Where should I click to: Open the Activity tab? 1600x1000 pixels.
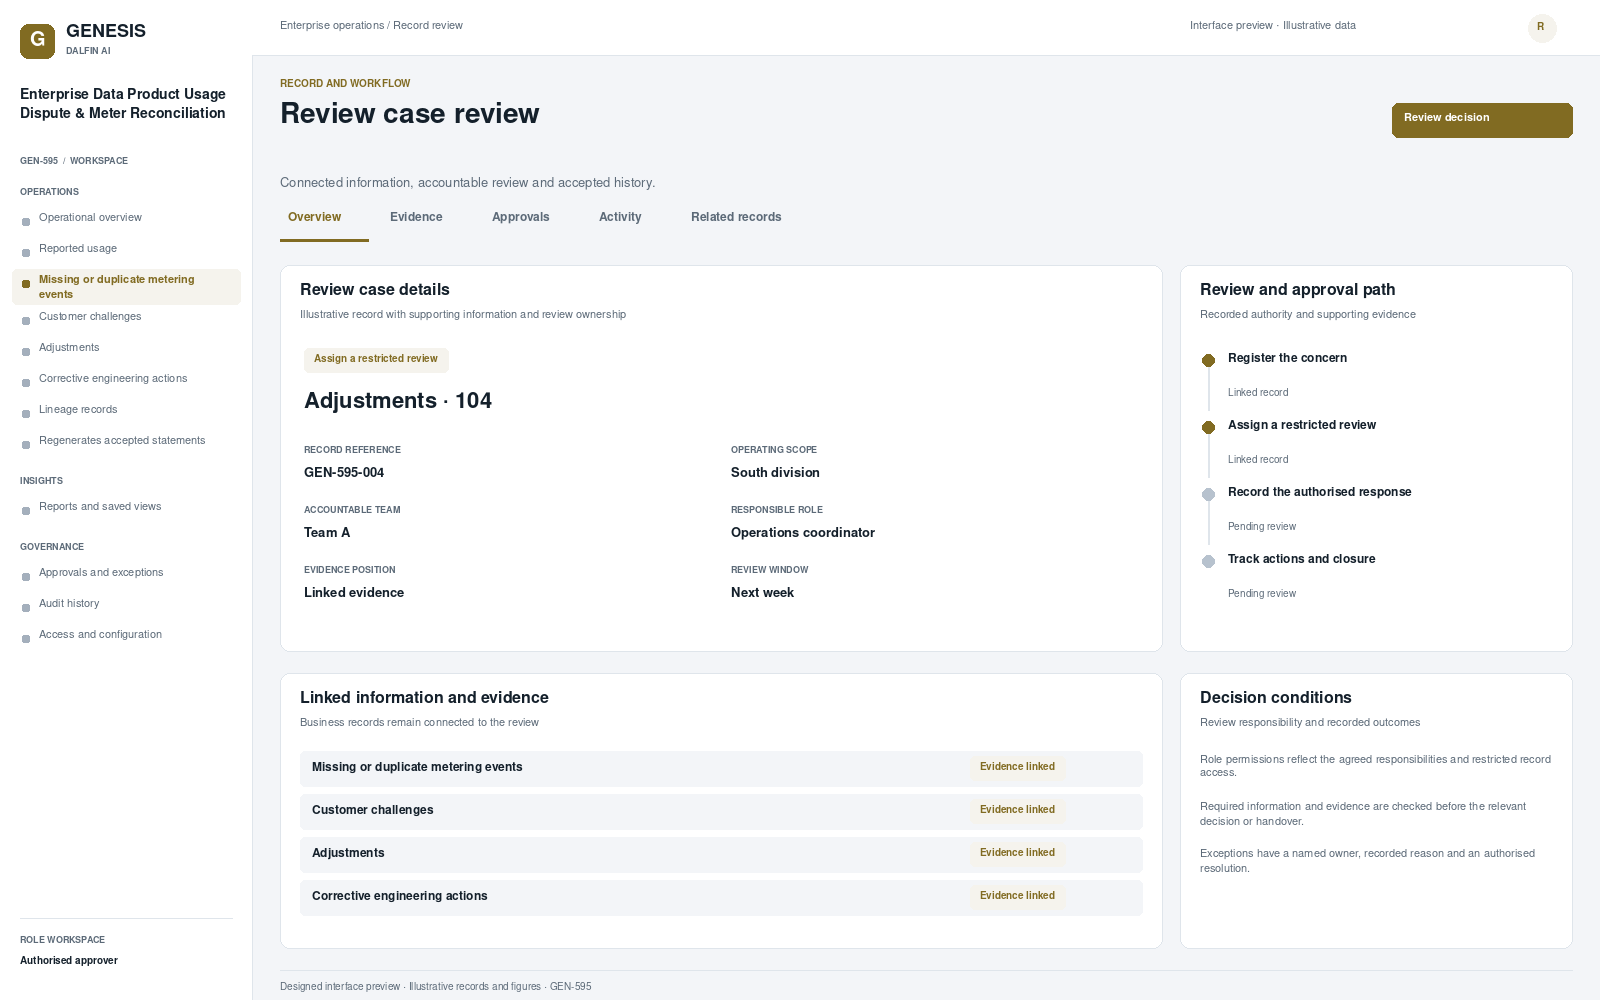(620, 218)
